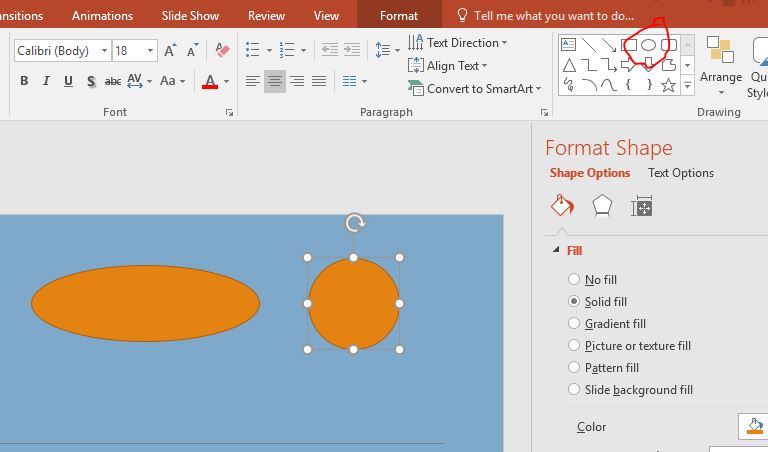The width and height of the screenshot is (768, 452).
Task: Select the Text Box shape in gallery
Action: 568,45
